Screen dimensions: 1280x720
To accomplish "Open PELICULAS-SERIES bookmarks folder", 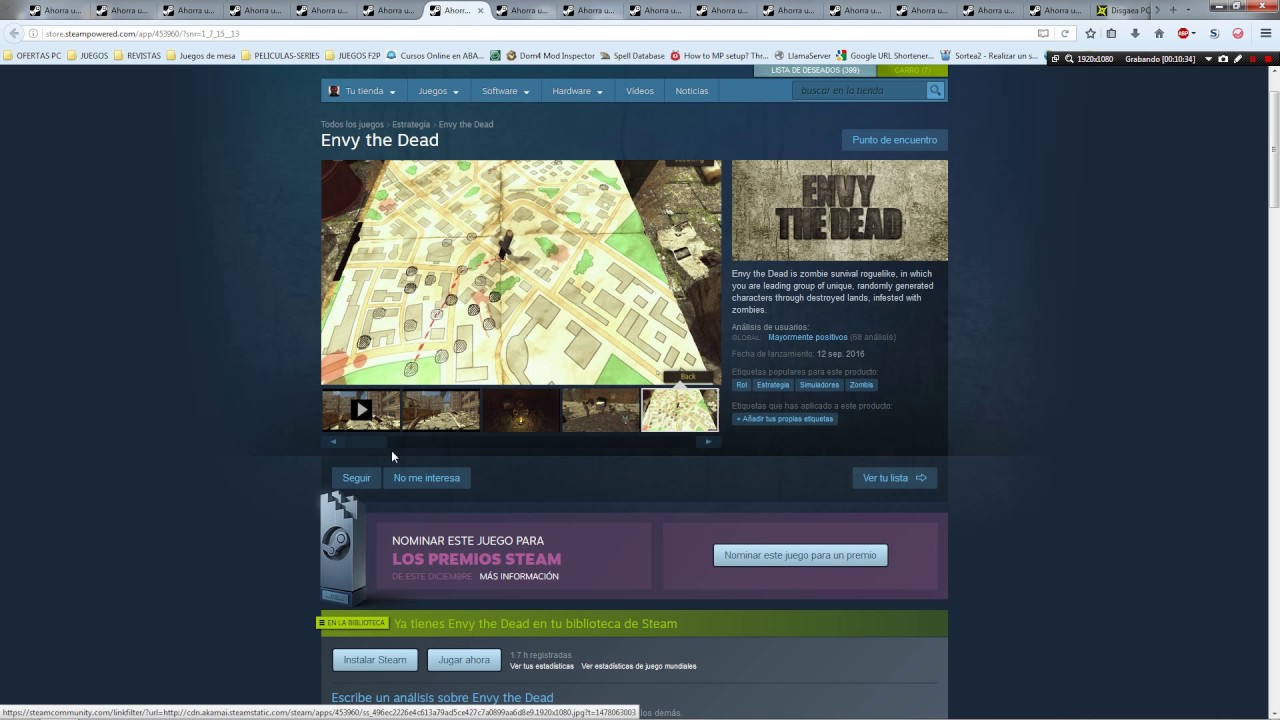I will [280, 56].
